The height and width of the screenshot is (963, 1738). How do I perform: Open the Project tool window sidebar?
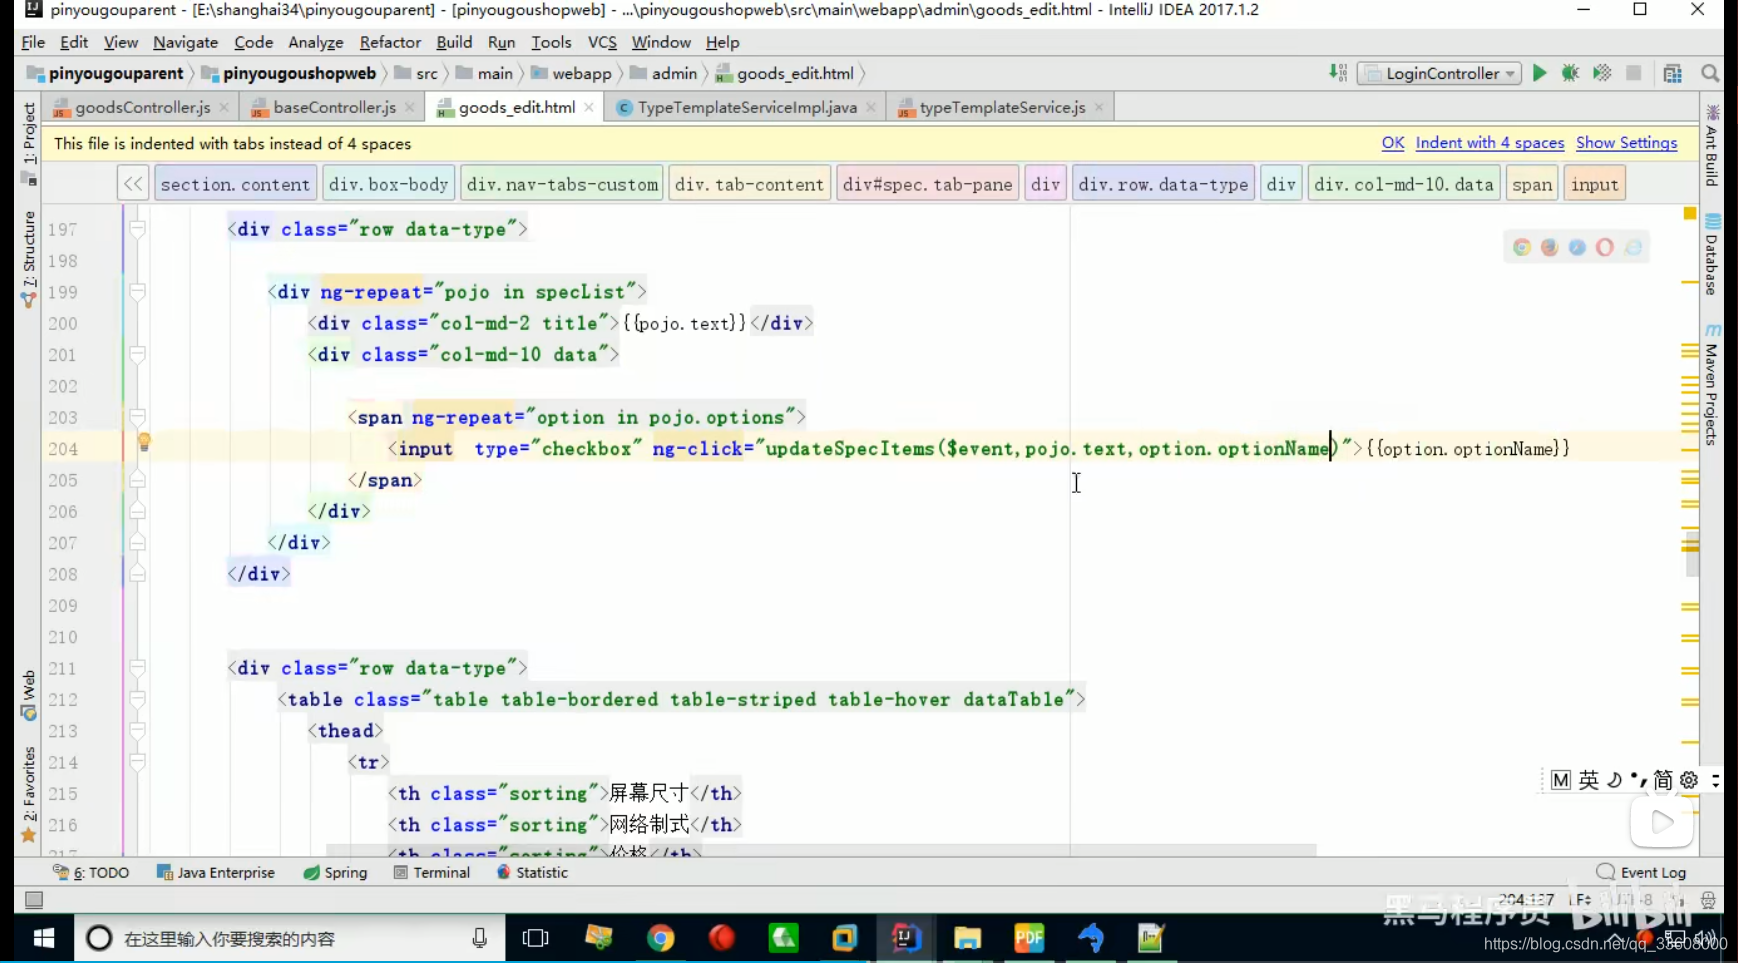pos(28,143)
